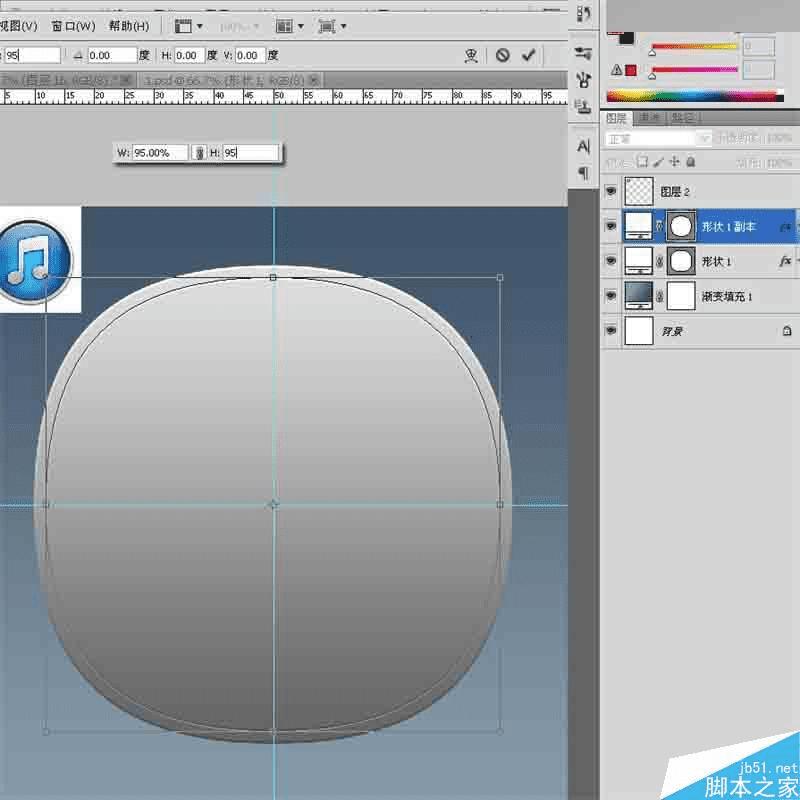Click the rotation angle input field
800x800 pixels.
[112, 55]
